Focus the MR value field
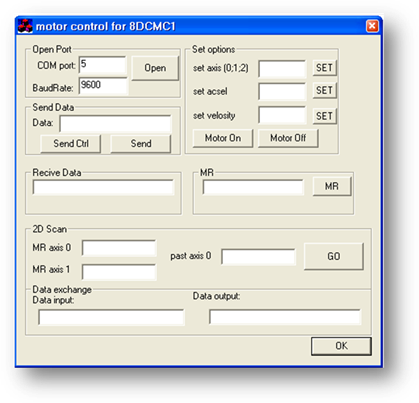Screen dimensions: 419x403 click(253, 187)
